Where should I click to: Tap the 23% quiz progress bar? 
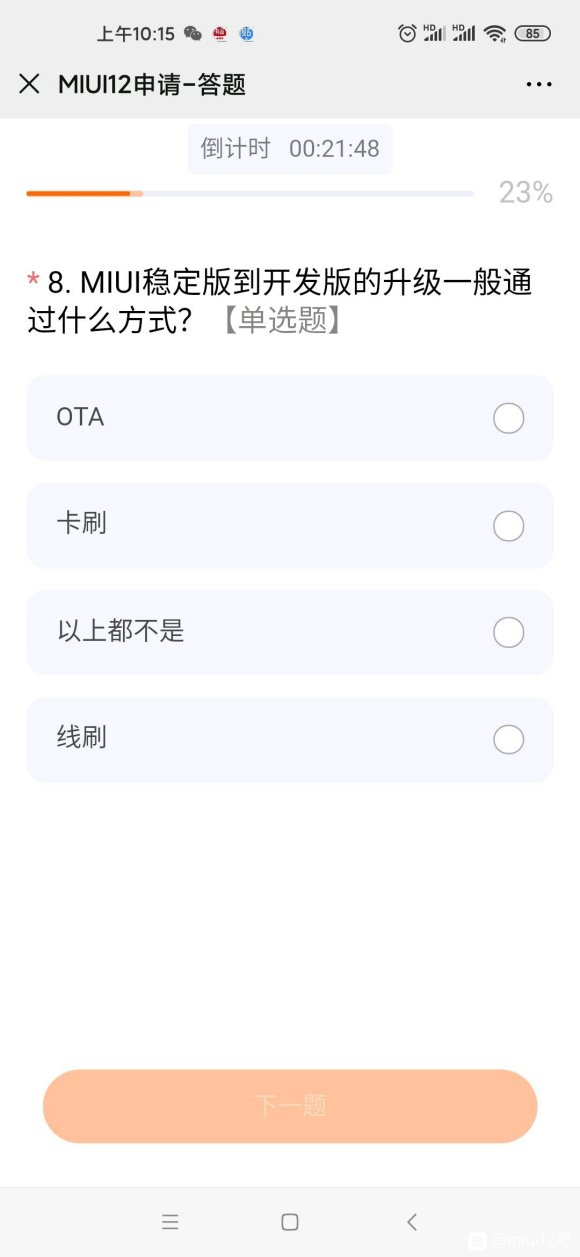click(x=250, y=193)
